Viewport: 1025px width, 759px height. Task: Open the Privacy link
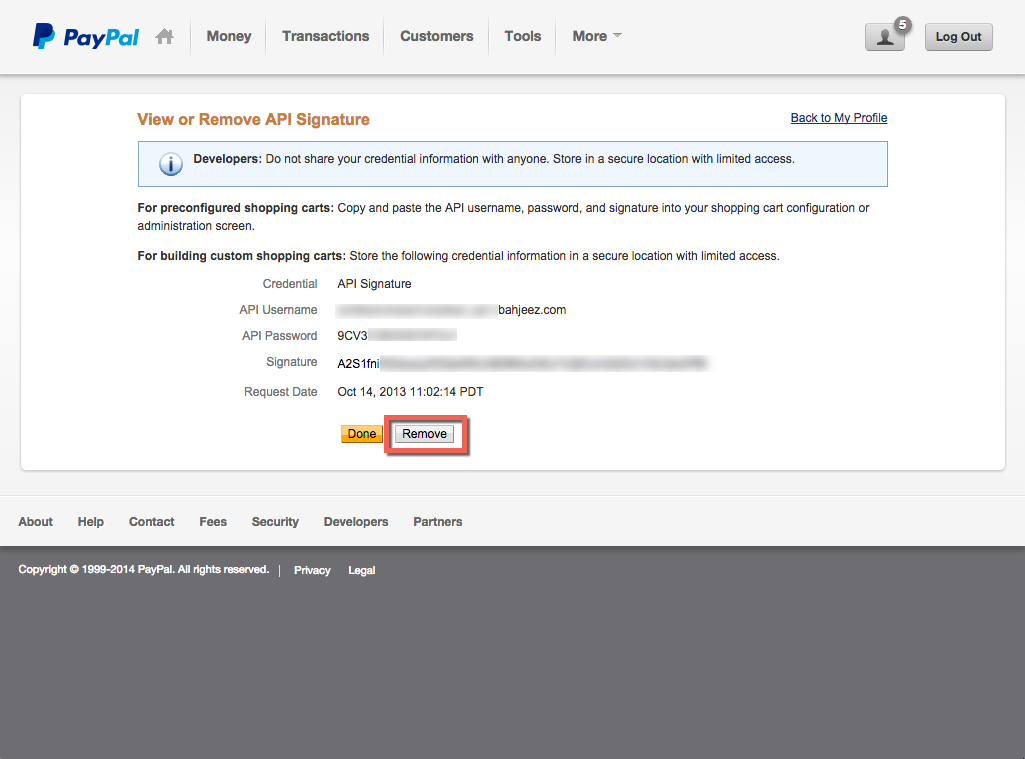312,570
